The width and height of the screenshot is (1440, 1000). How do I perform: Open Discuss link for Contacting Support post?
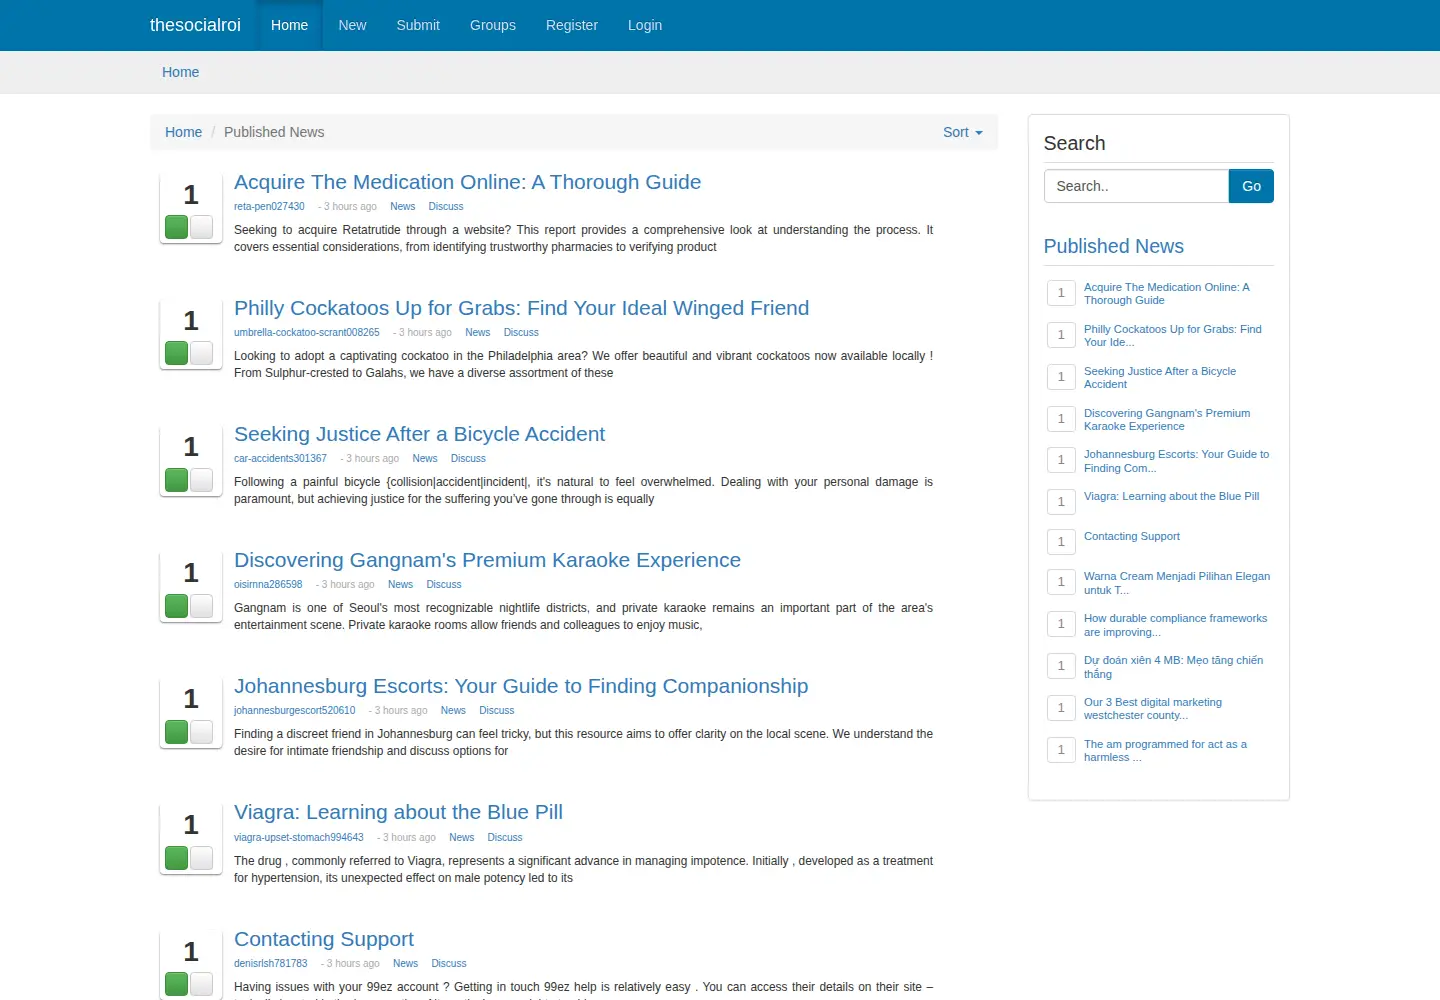click(449, 963)
